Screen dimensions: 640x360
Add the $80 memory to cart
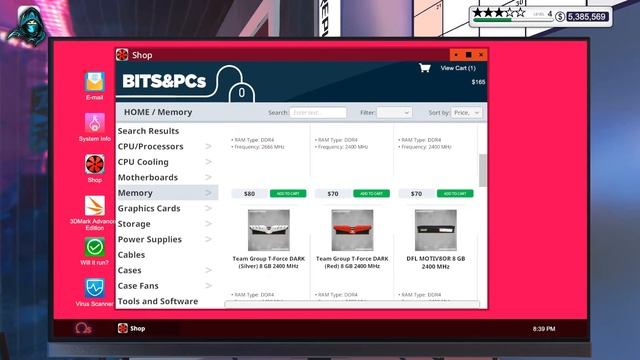coord(288,193)
